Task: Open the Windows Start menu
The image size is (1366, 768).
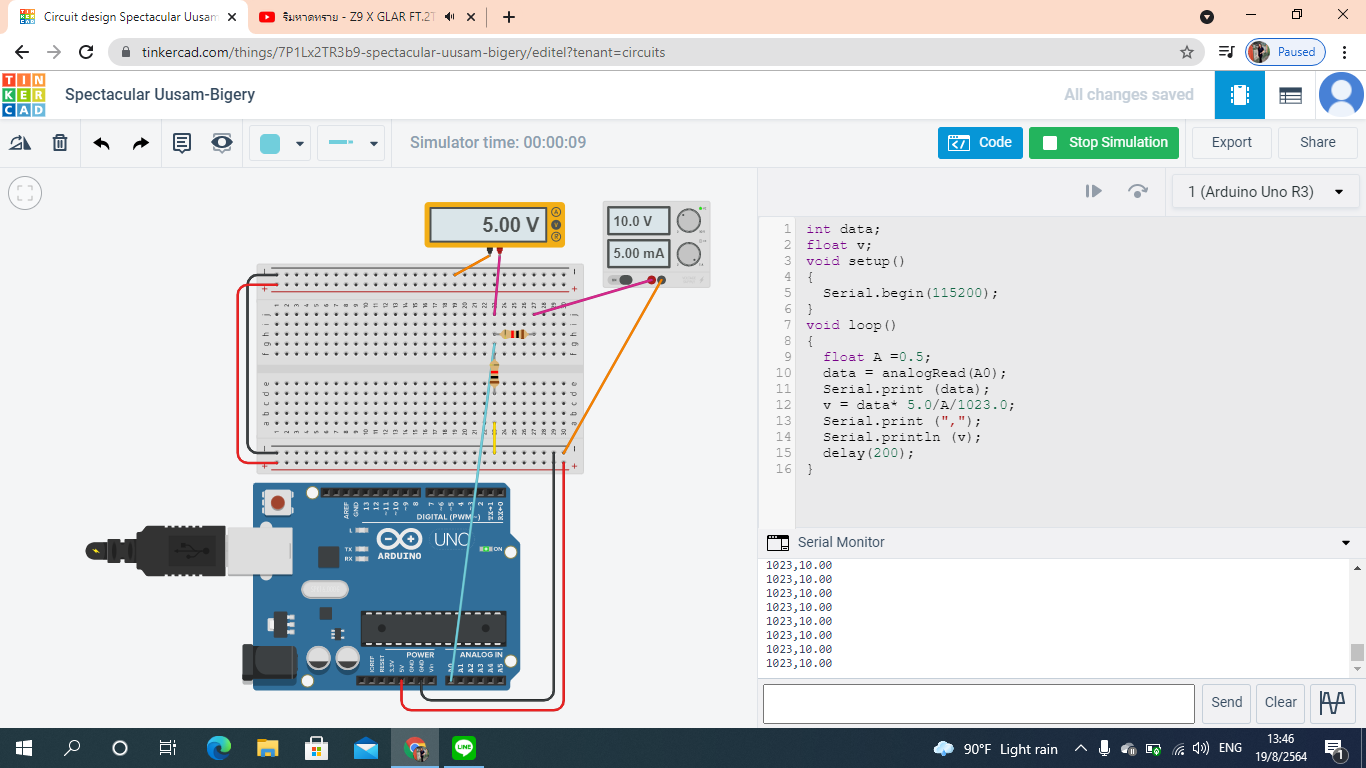Action: coord(23,748)
